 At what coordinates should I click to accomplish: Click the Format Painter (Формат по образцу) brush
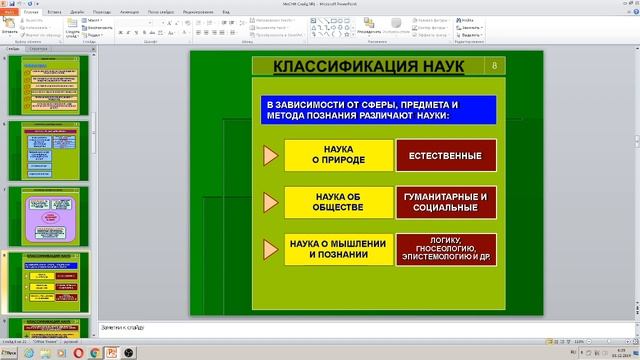coord(22,35)
